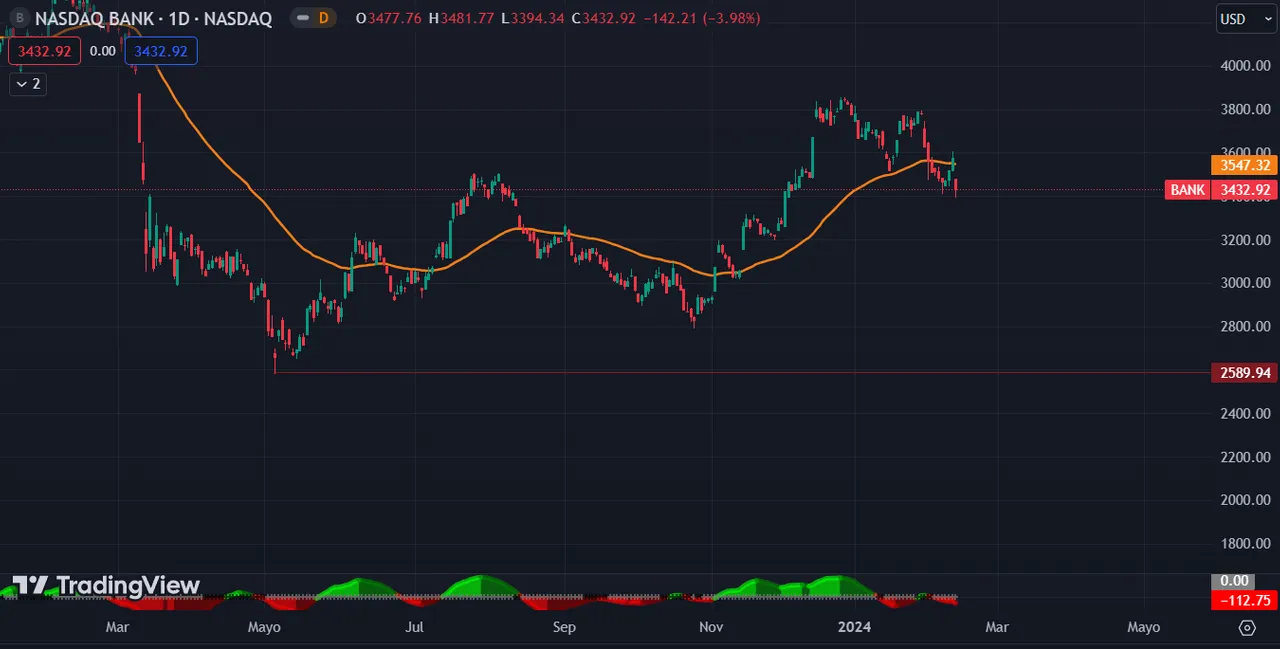Expand the collapsed indicators legend showing 2
The image size is (1280, 649).
pos(28,84)
